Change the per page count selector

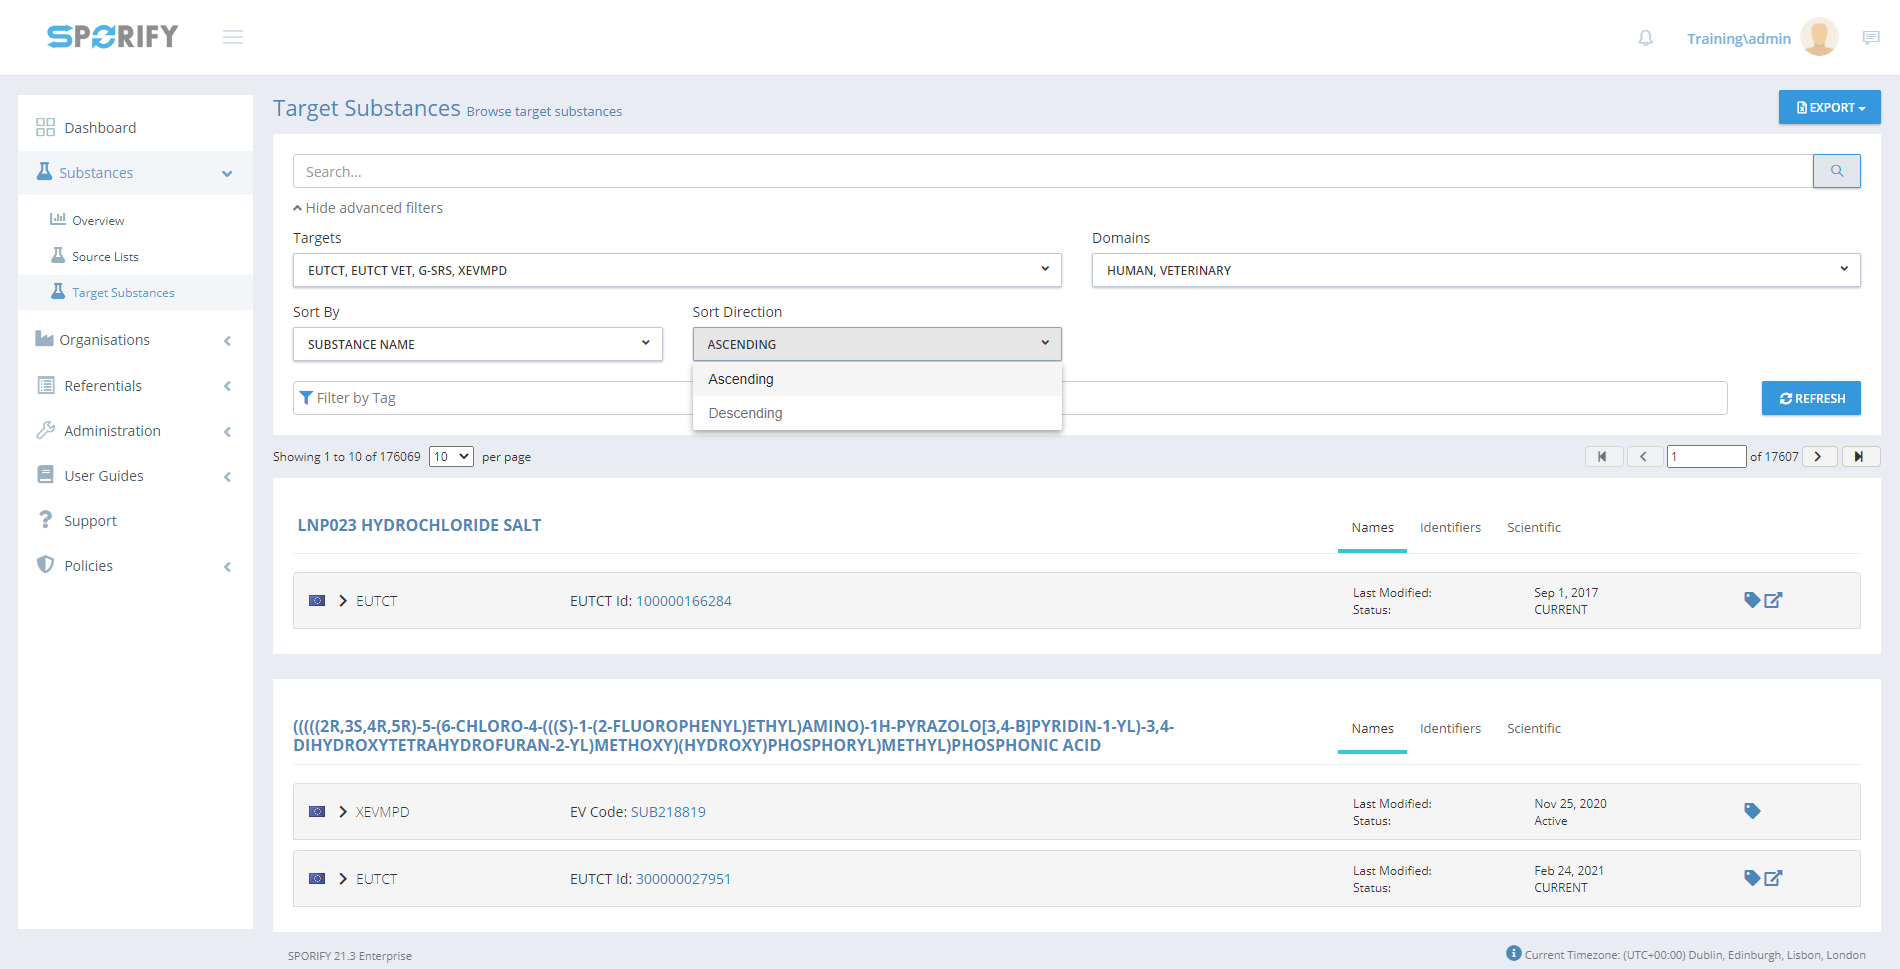tap(451, 457)
